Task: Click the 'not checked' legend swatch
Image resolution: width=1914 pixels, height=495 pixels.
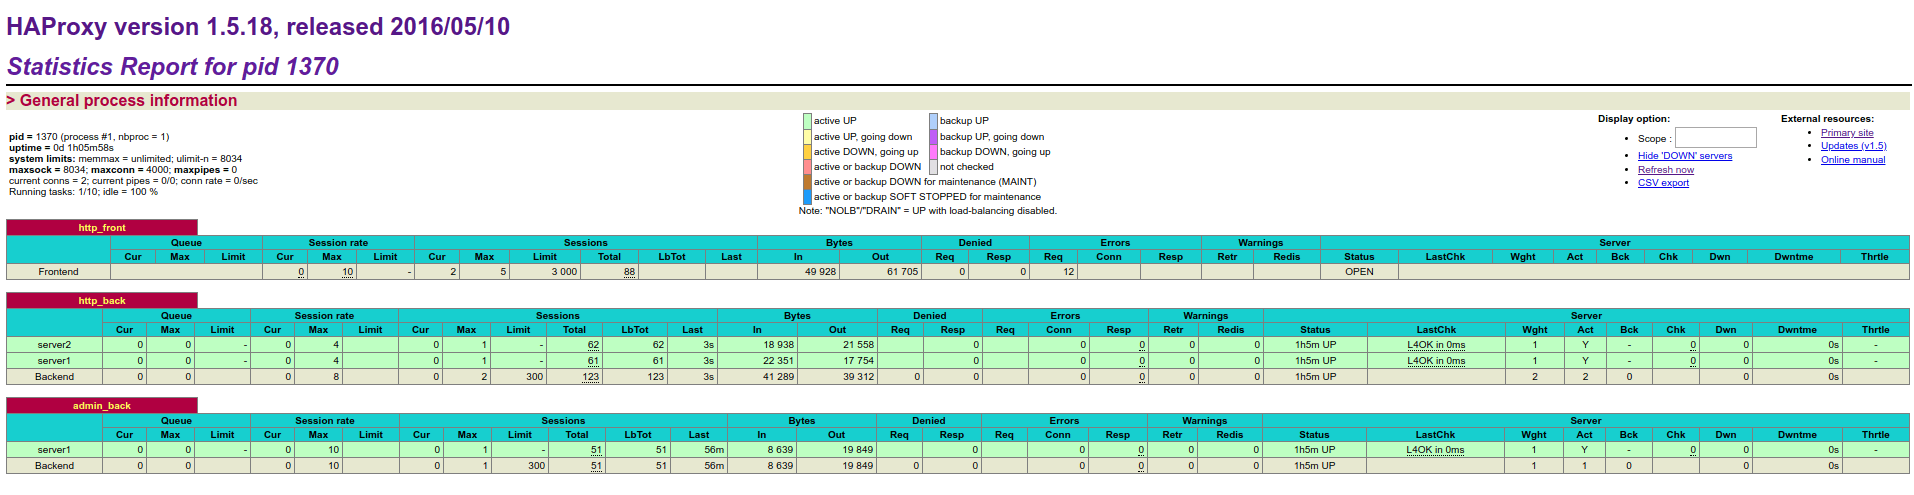Action: [x=933, y=167]
